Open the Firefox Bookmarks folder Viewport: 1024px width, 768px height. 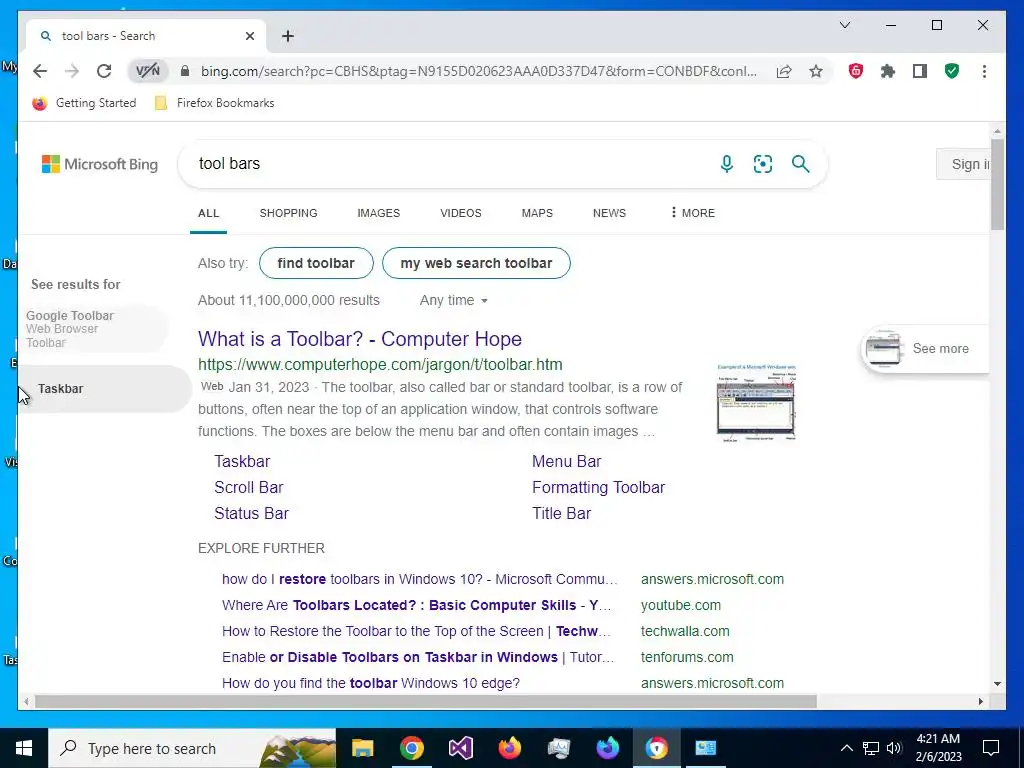click(x=214, y=103)
